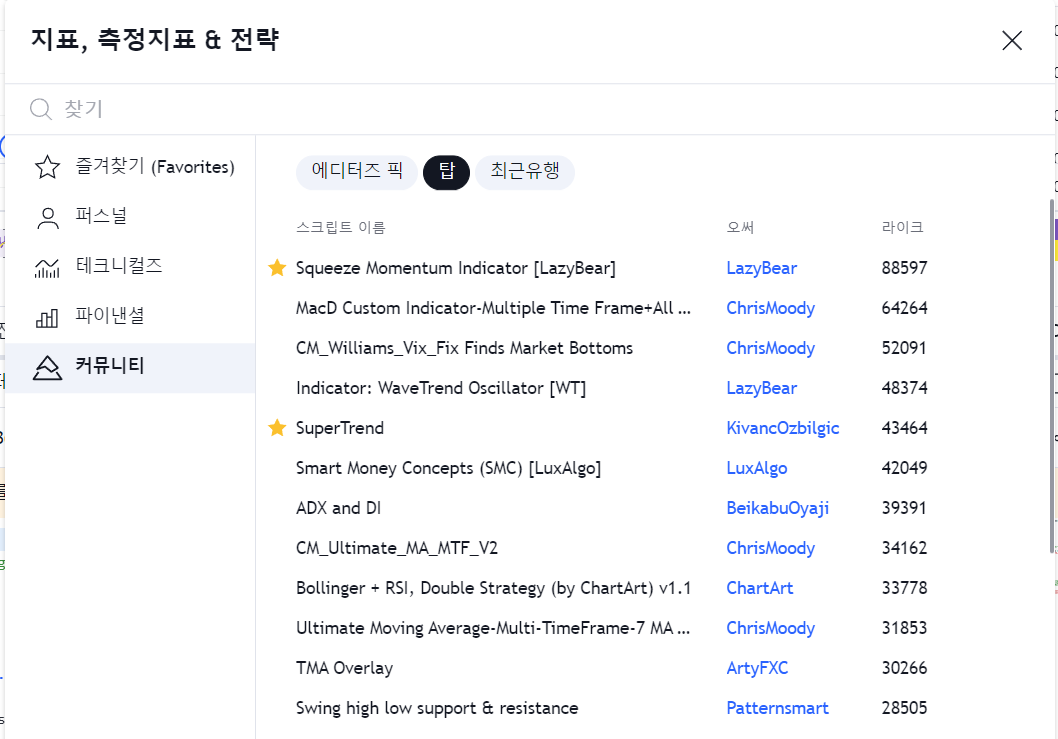Screen dimensions: 1058x739
Task: Add CM_Williams_Vix_Fix Finds Market Bottoms
Action: coord(464,348)
